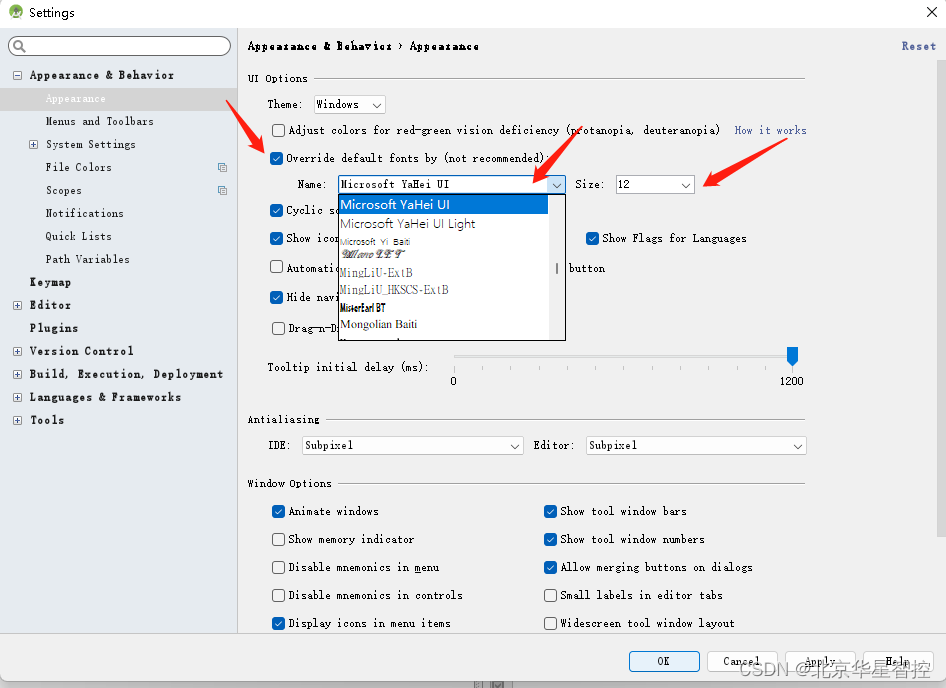
Task: Select Microsoft YaHei UI Light font
Action: click(443, 224)
